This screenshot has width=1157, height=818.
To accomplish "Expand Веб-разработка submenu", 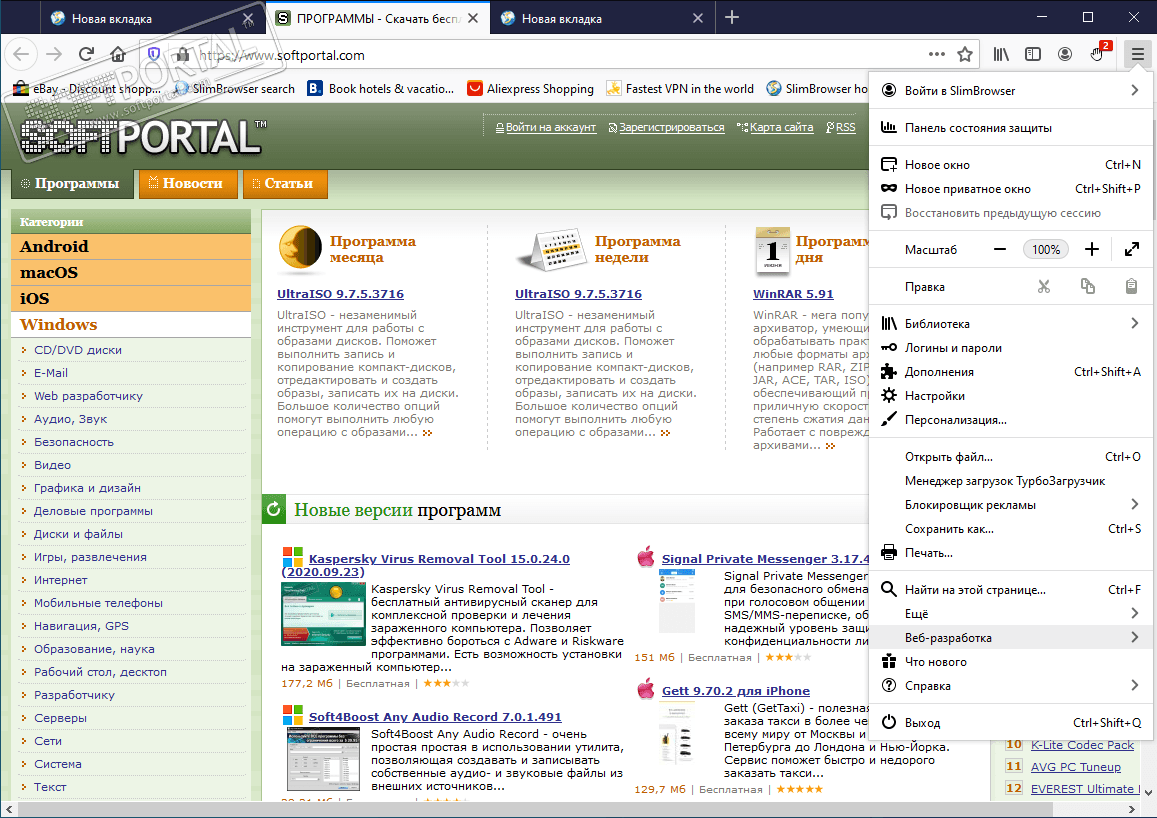I will point(1010,637).
